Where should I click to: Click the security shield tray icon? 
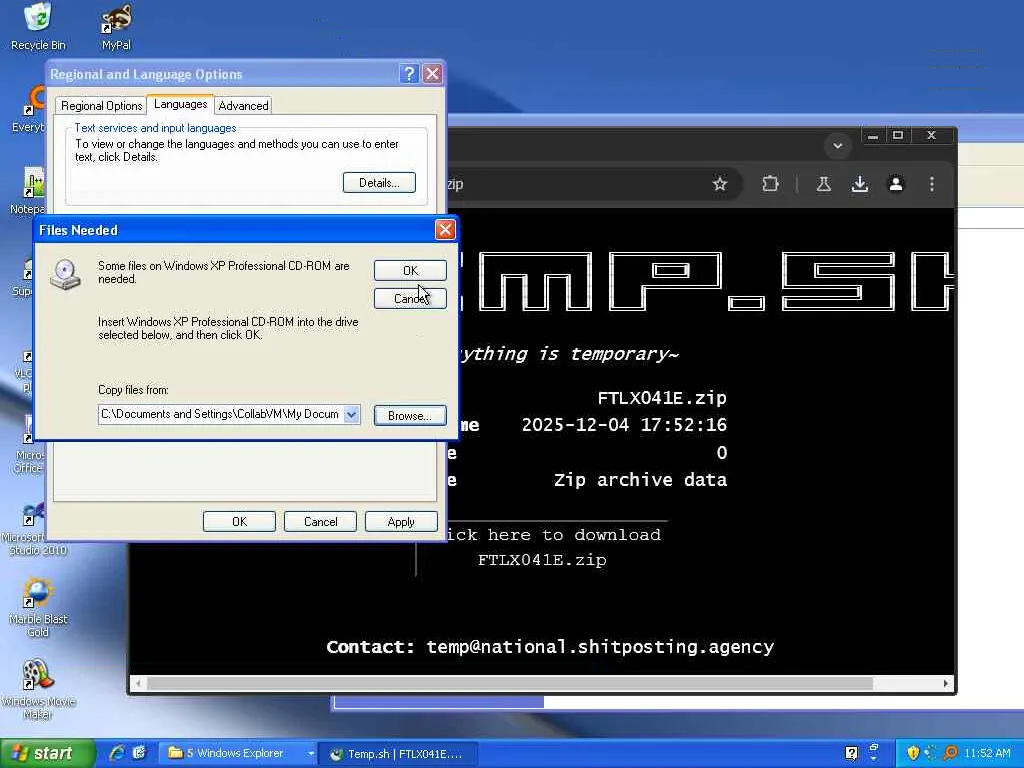(913, 753)
